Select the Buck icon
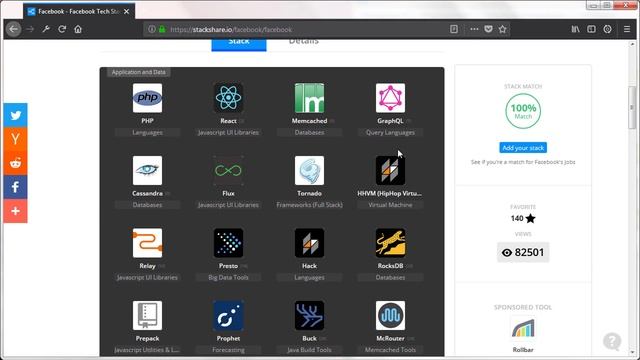Screen dimensions: 640x360 tap(309, 316)
